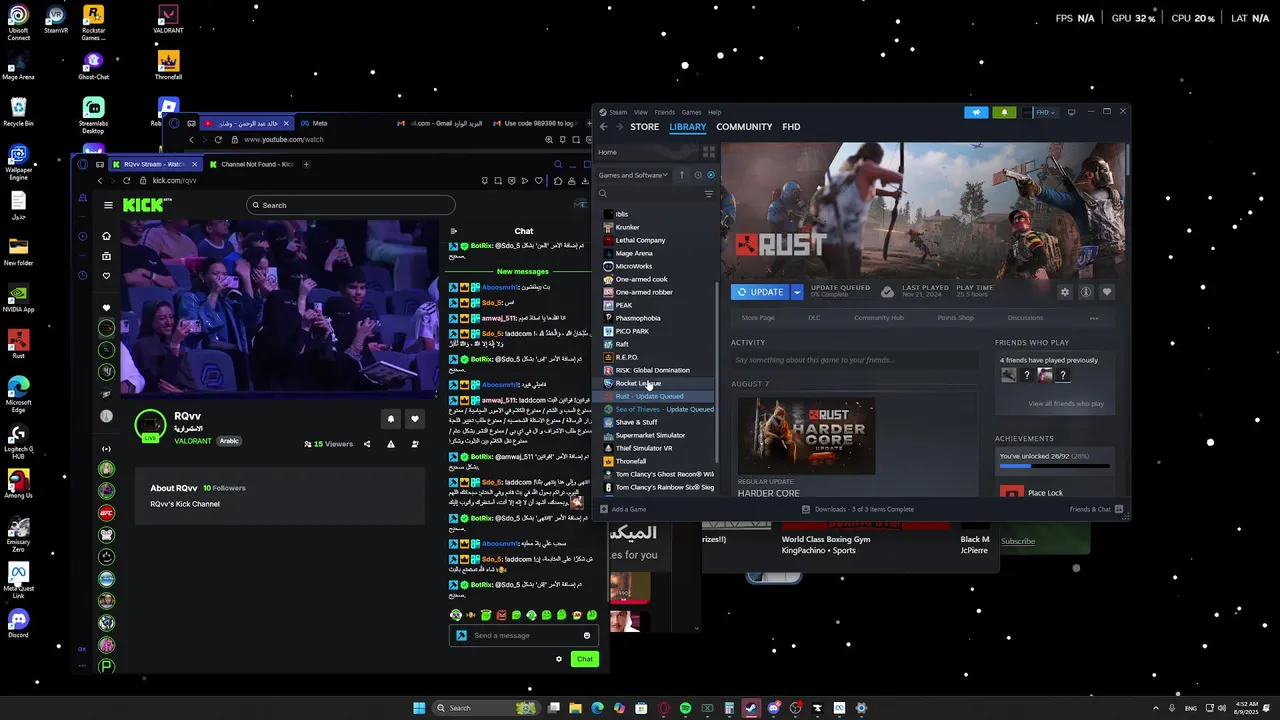Screen dimensions: 1280x720
Task: Open Steam notifications bell
Action: tap(1004, 112)
